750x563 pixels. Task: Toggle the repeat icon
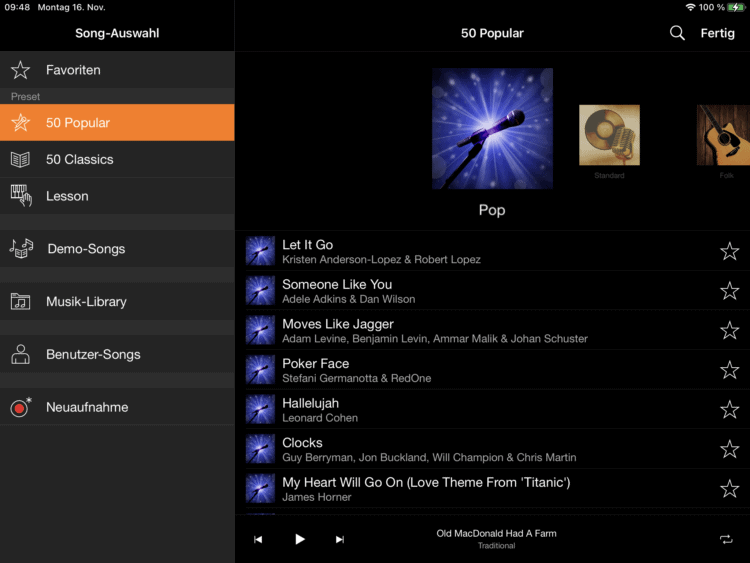726,540
